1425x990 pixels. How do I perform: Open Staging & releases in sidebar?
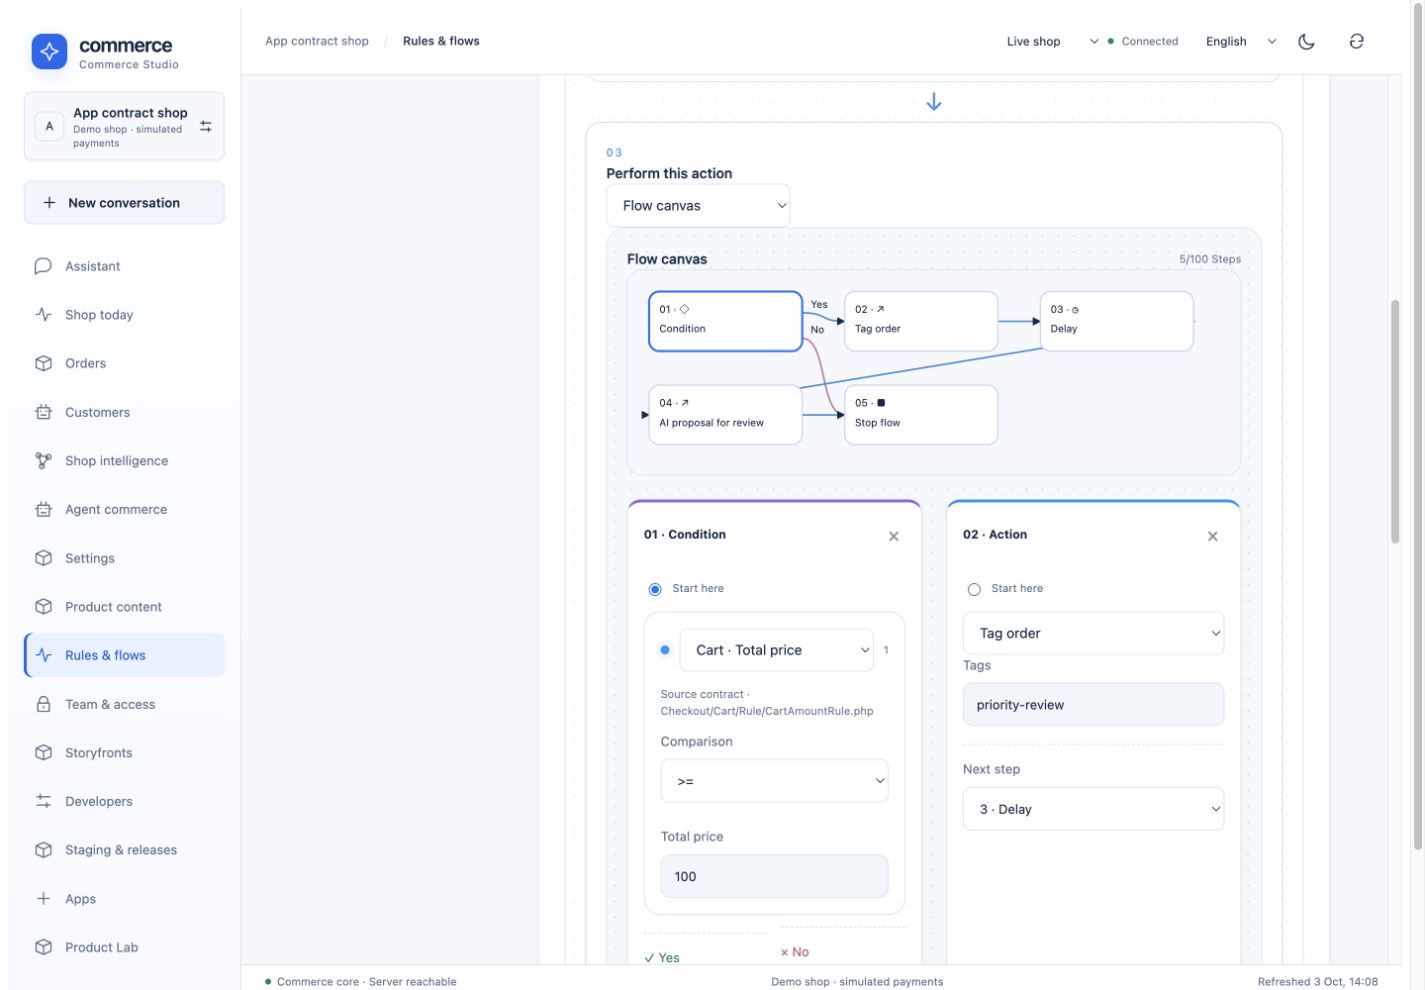124,850
